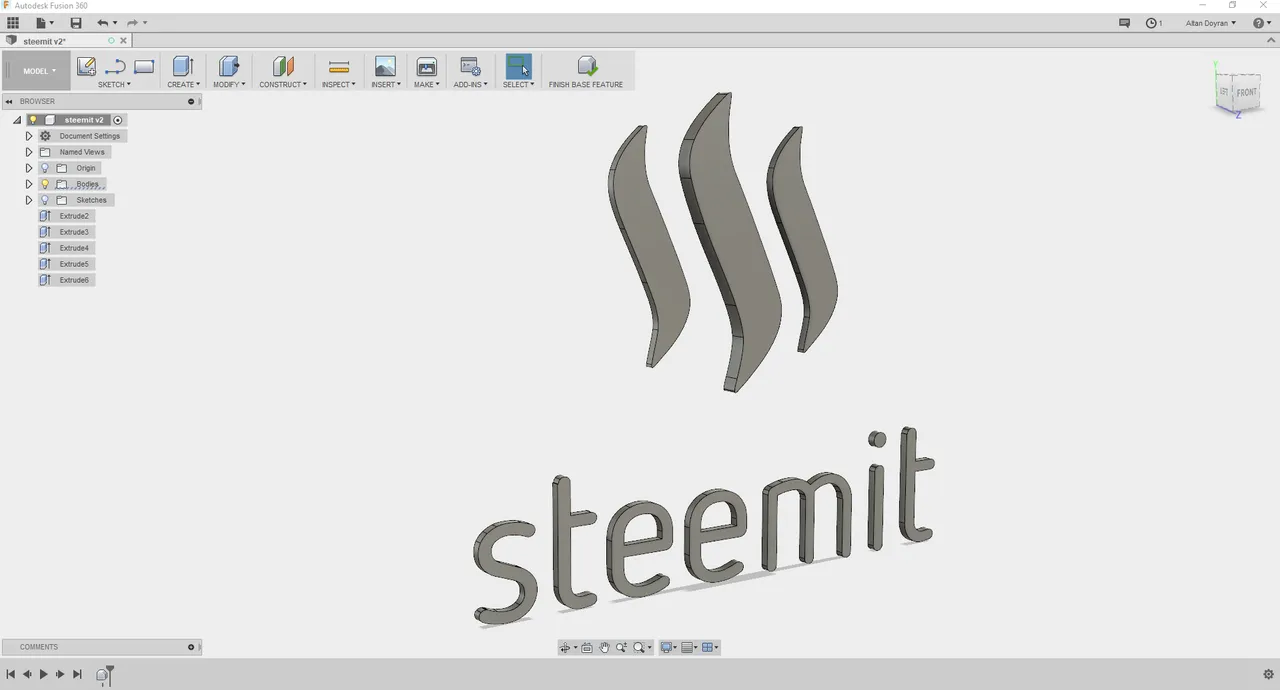Toggle visibility bulb of steemit v2 component
This screenshot has height=690, width=1280.
tap(33, 120)
